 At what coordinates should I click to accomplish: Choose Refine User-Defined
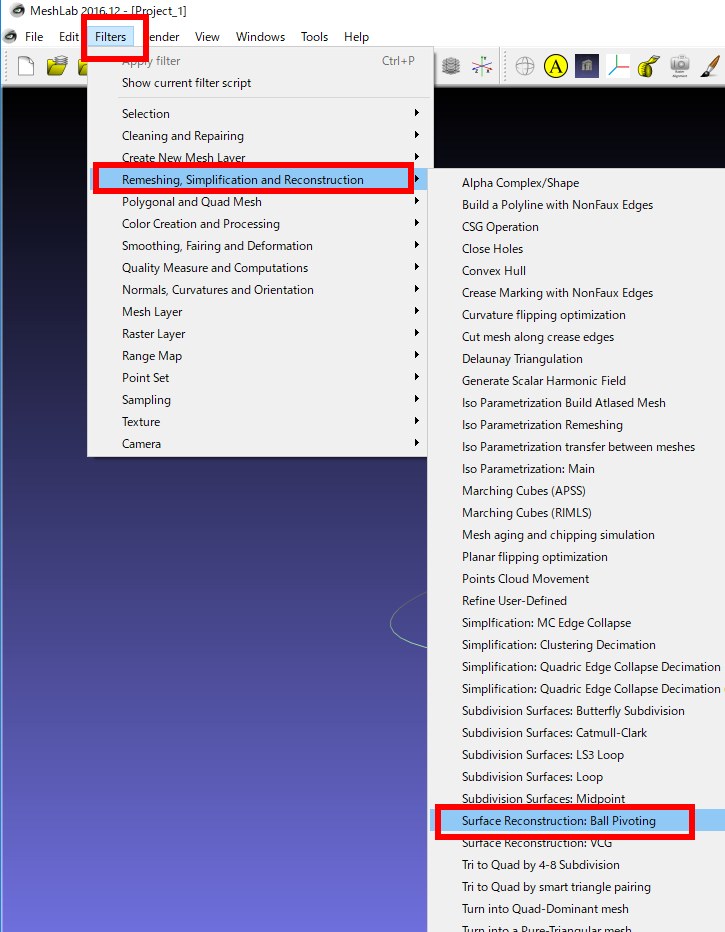click(x=515, y=601)
